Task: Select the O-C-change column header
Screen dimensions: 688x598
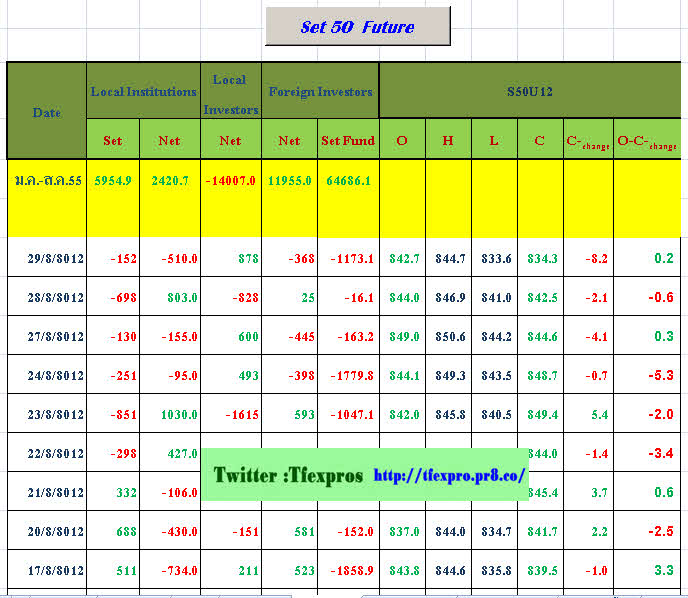Action: [x=646, y=142]
